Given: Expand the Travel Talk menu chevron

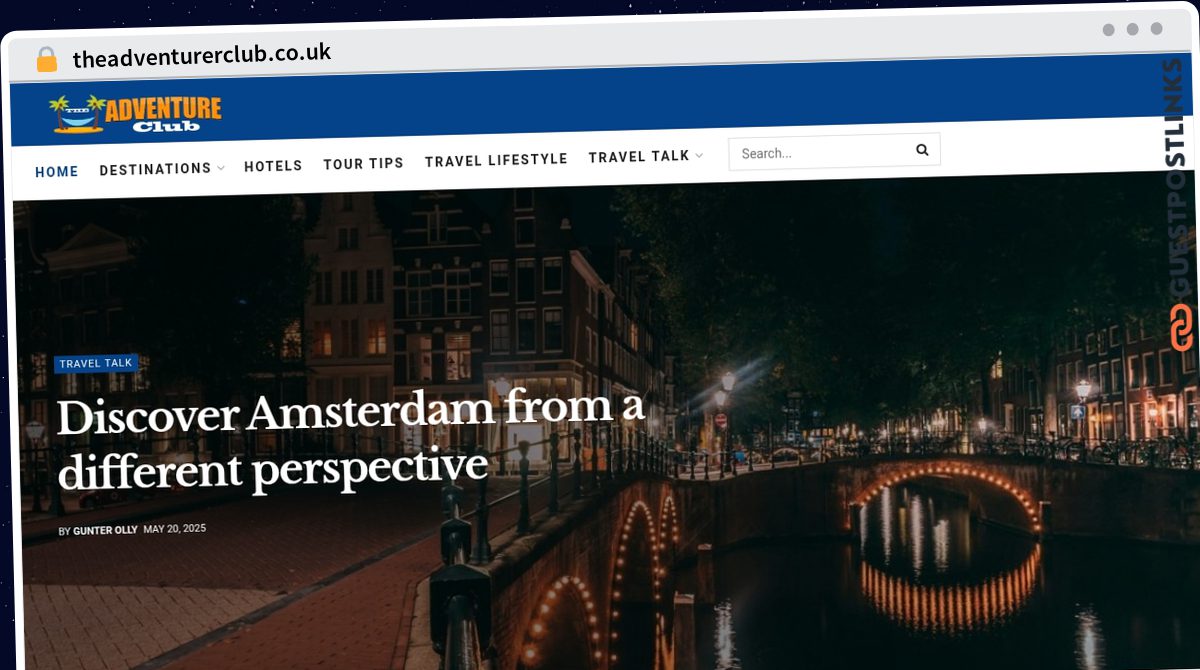Looking at the screenshot, I should tap(699, 156).
